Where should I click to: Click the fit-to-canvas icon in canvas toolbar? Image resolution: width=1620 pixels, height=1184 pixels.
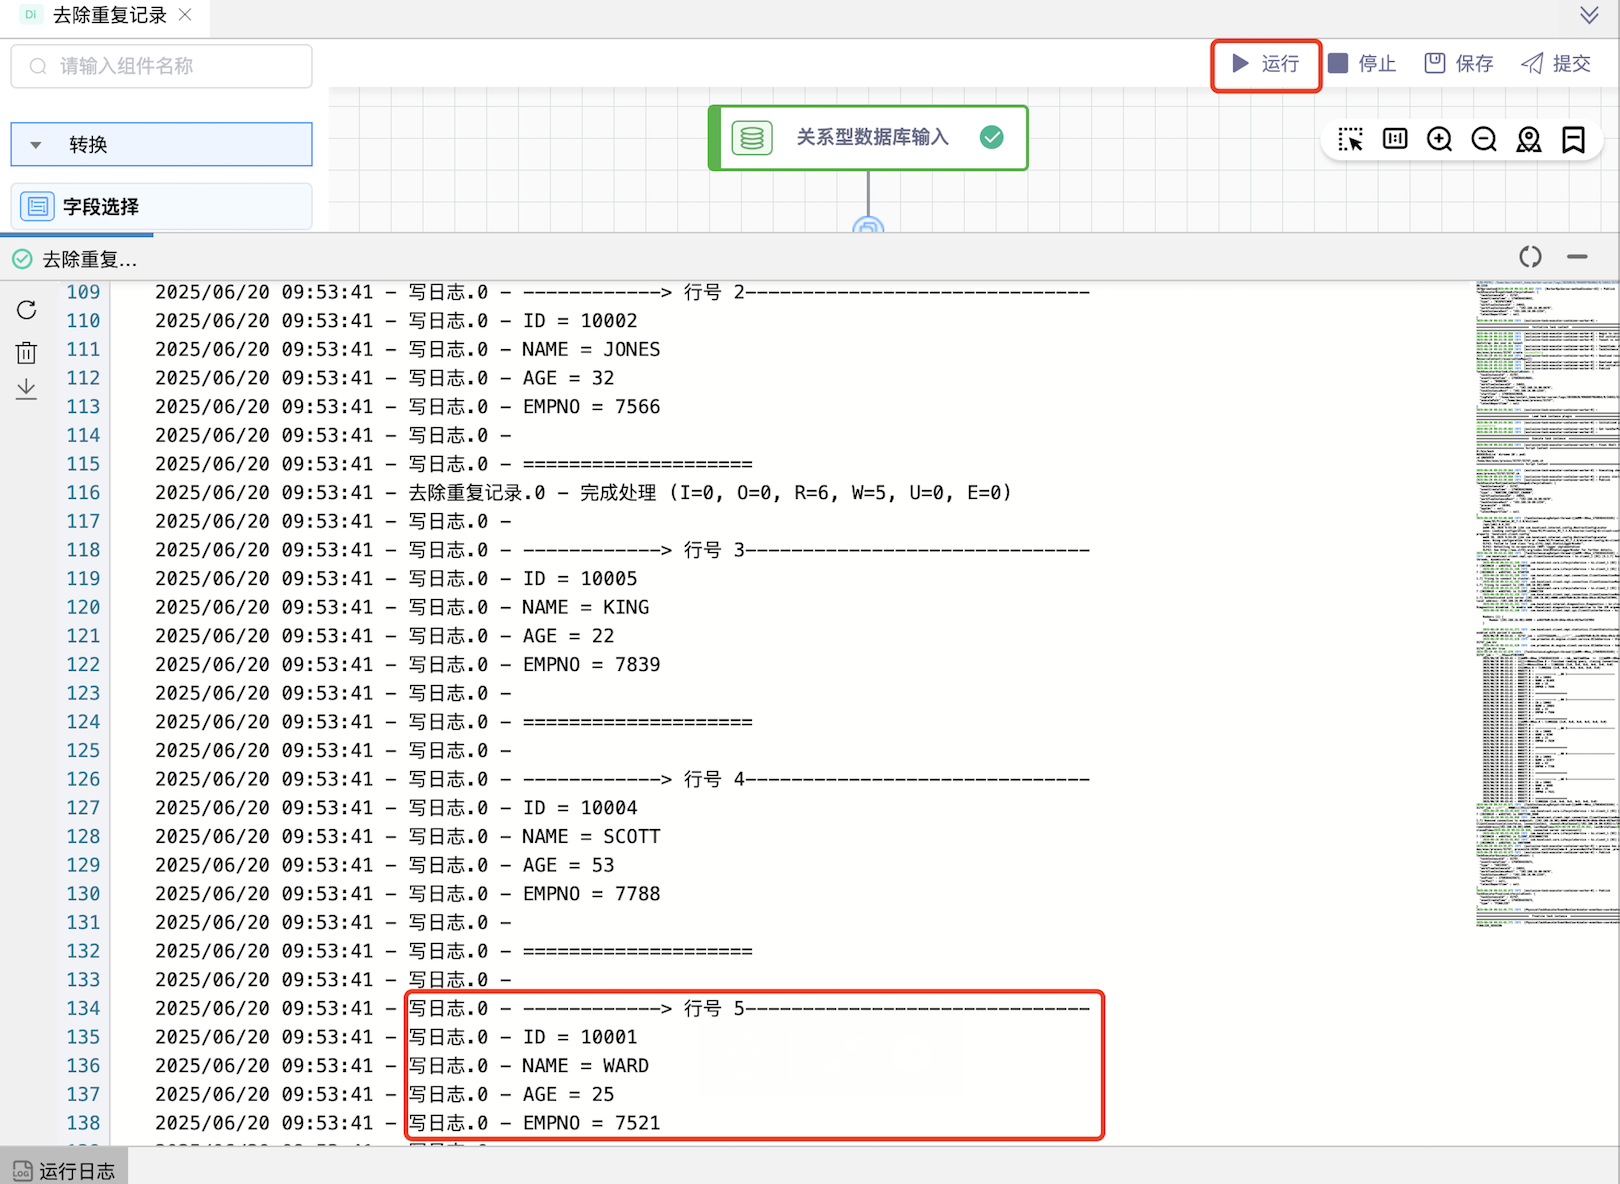click(x=1395, y=140)
